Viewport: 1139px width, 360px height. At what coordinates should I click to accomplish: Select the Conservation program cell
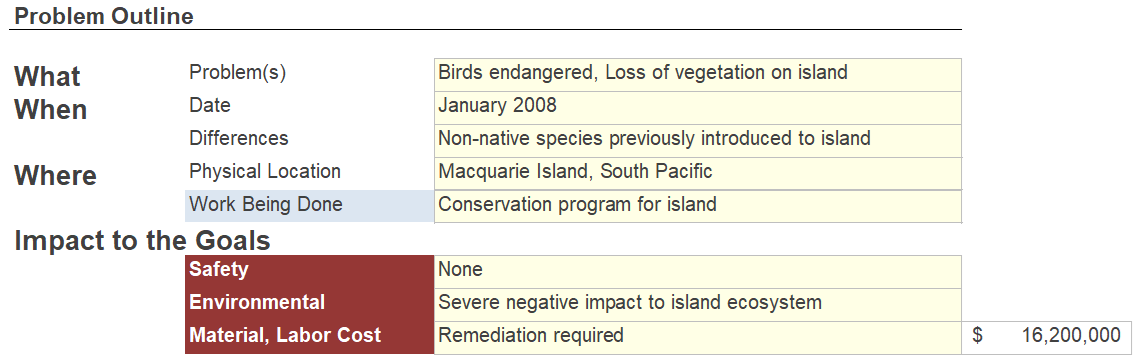[x=697, y=206]
